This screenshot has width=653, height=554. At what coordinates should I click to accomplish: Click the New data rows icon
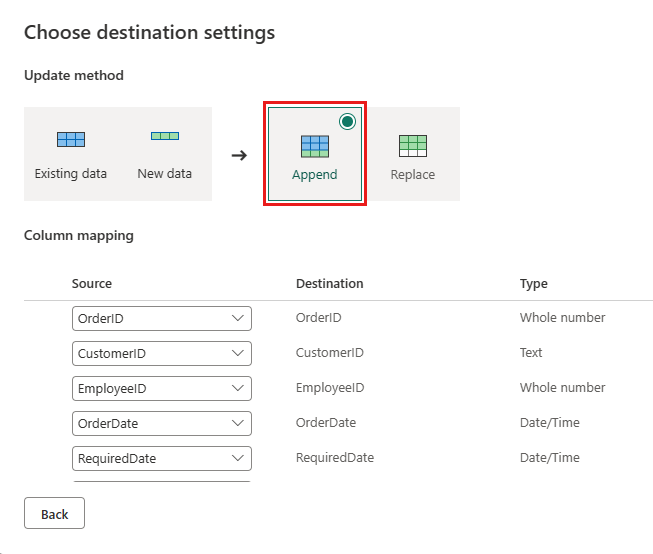tap(165, 136)
